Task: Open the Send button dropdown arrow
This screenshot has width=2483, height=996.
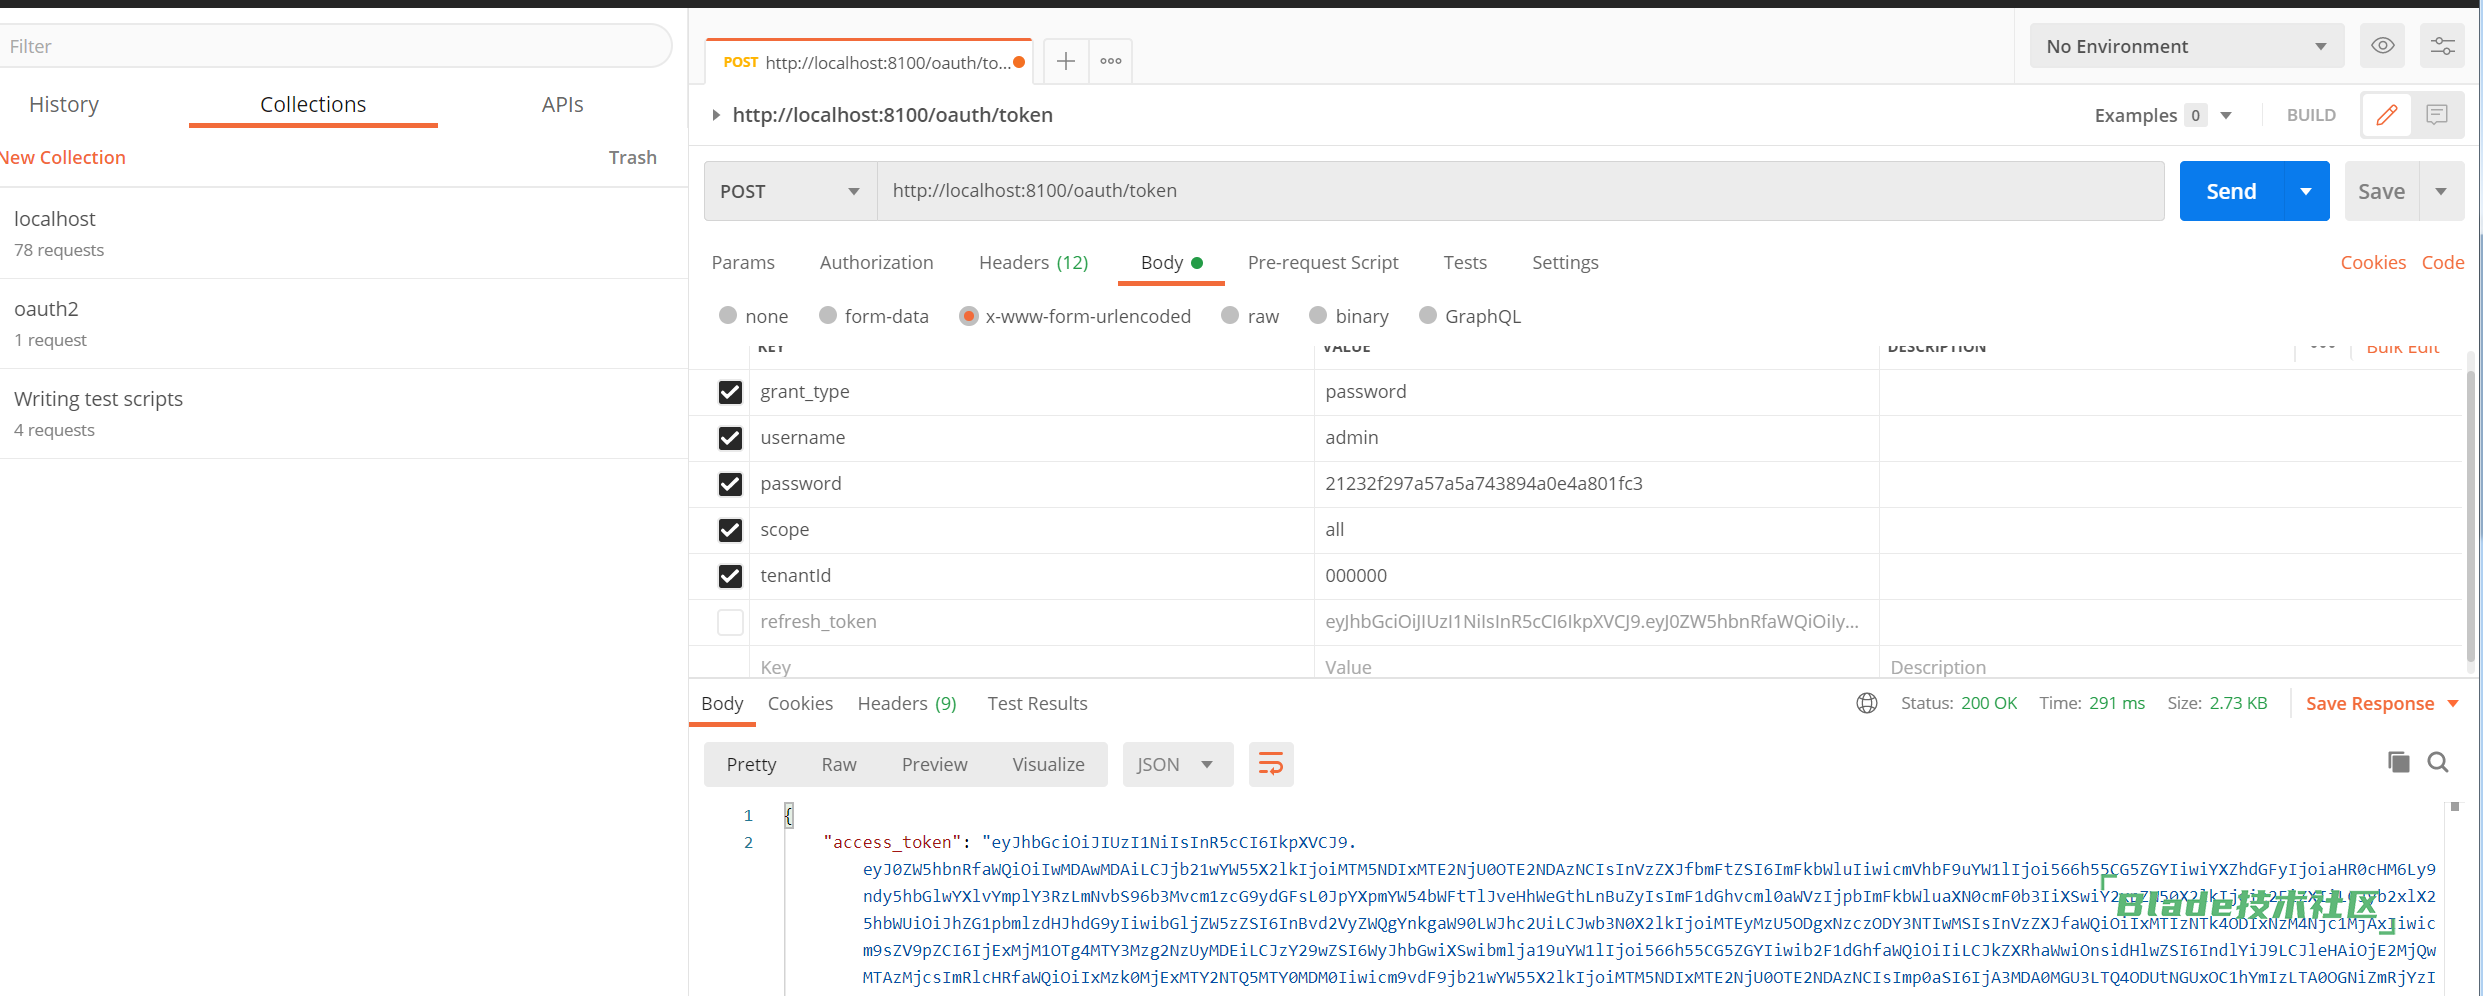Action: click(x=2306, y=191)
